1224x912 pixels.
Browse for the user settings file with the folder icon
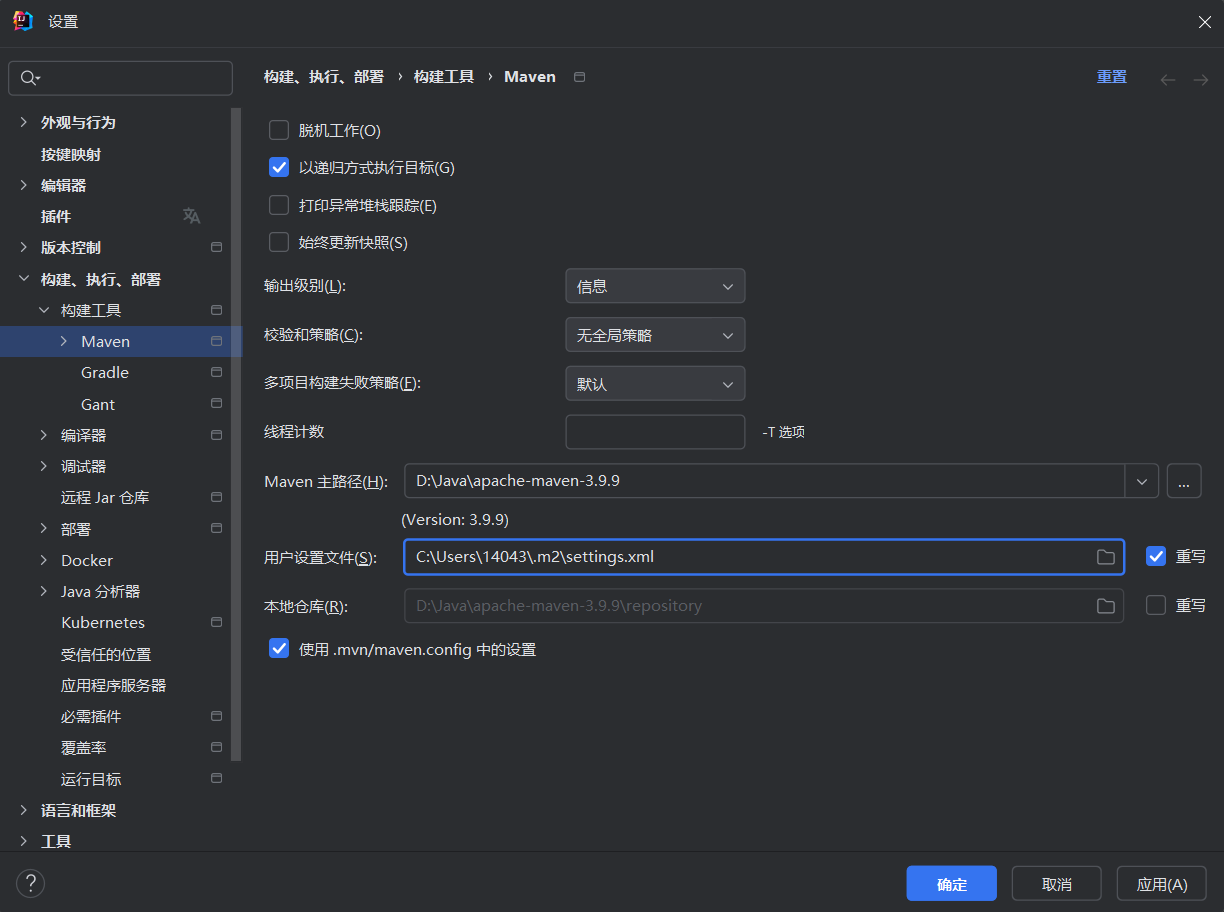[x=1105, y=557]
